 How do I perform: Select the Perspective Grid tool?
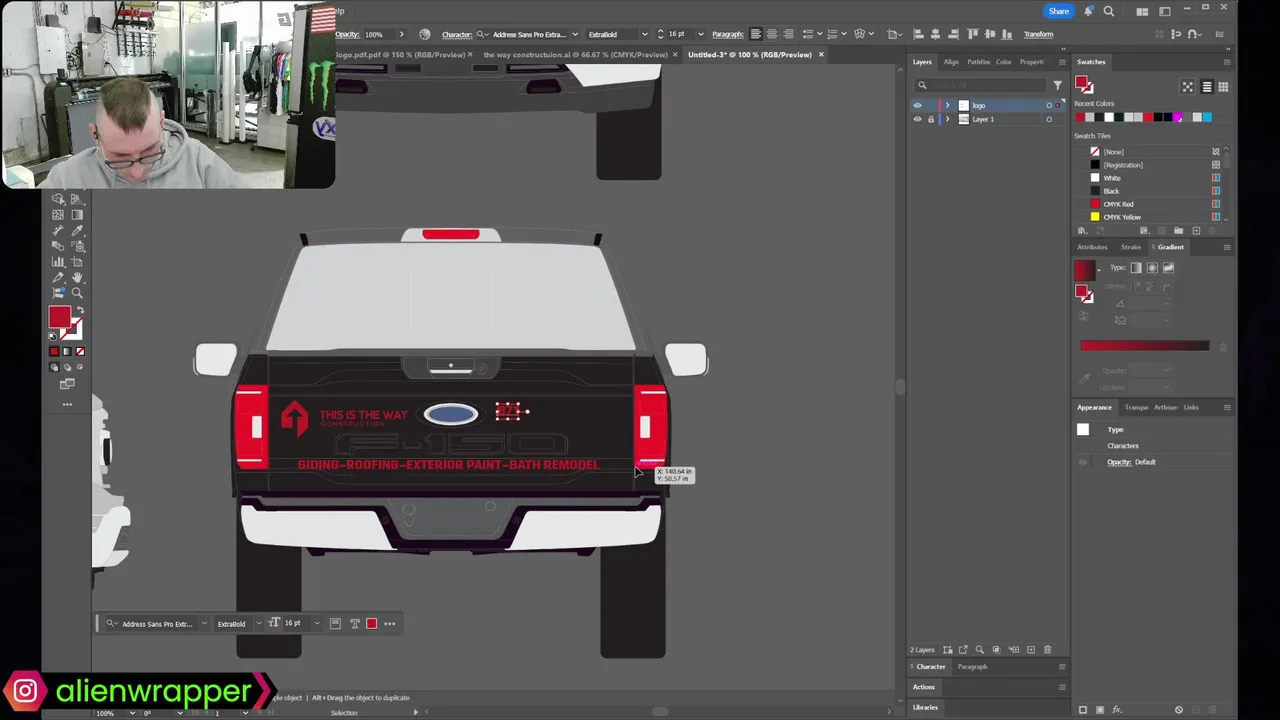tap(77, 199)
